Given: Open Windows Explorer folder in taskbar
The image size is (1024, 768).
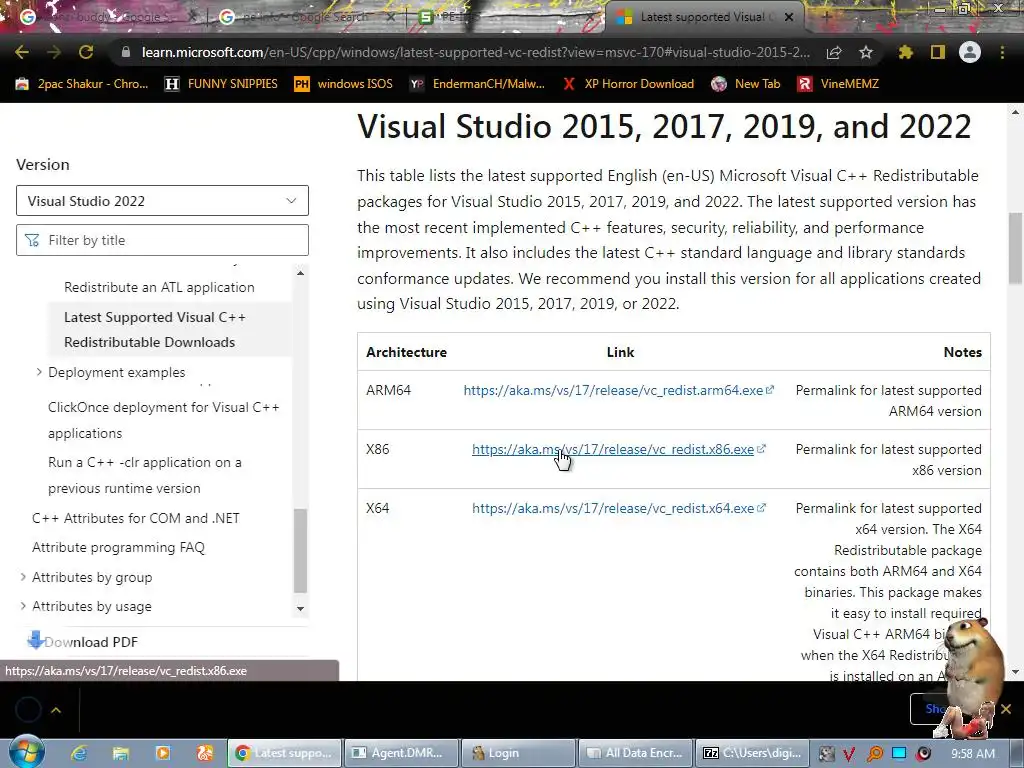Looking at the screenshot, I should [x=120, y=753].
